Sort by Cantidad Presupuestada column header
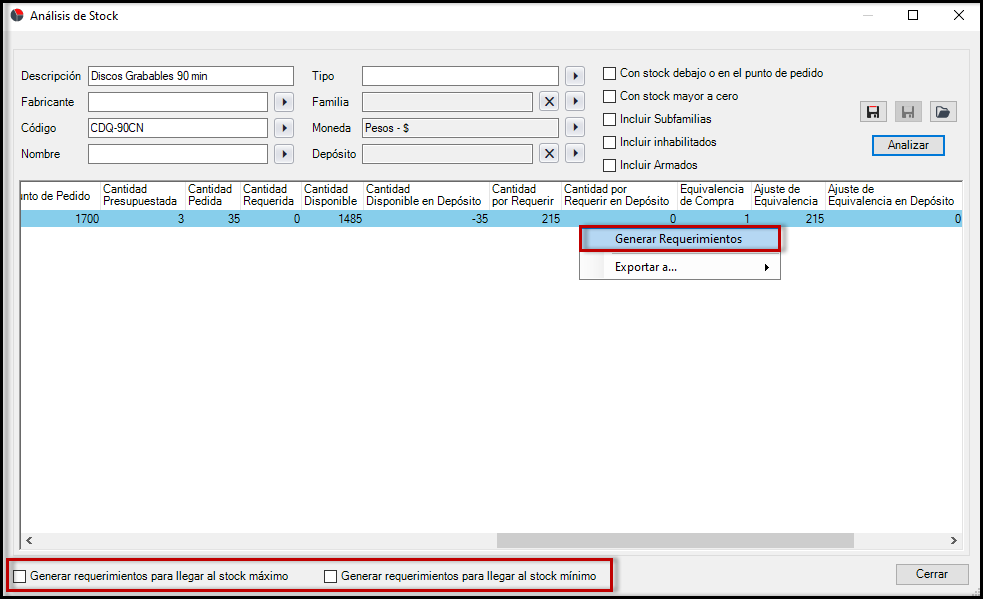 click(x=143, y=195)
